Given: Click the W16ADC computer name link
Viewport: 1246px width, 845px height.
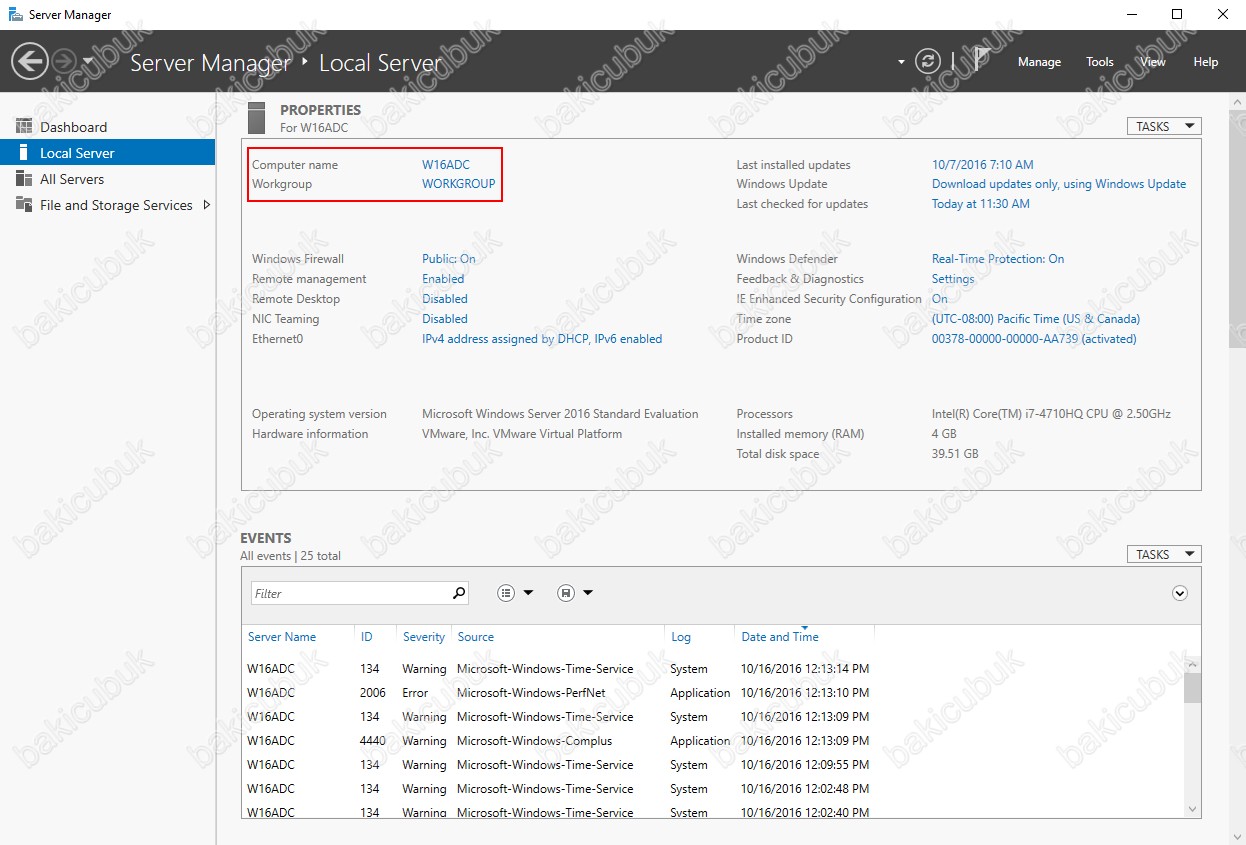Looking at the screenshot, I should tap(445, 165).
